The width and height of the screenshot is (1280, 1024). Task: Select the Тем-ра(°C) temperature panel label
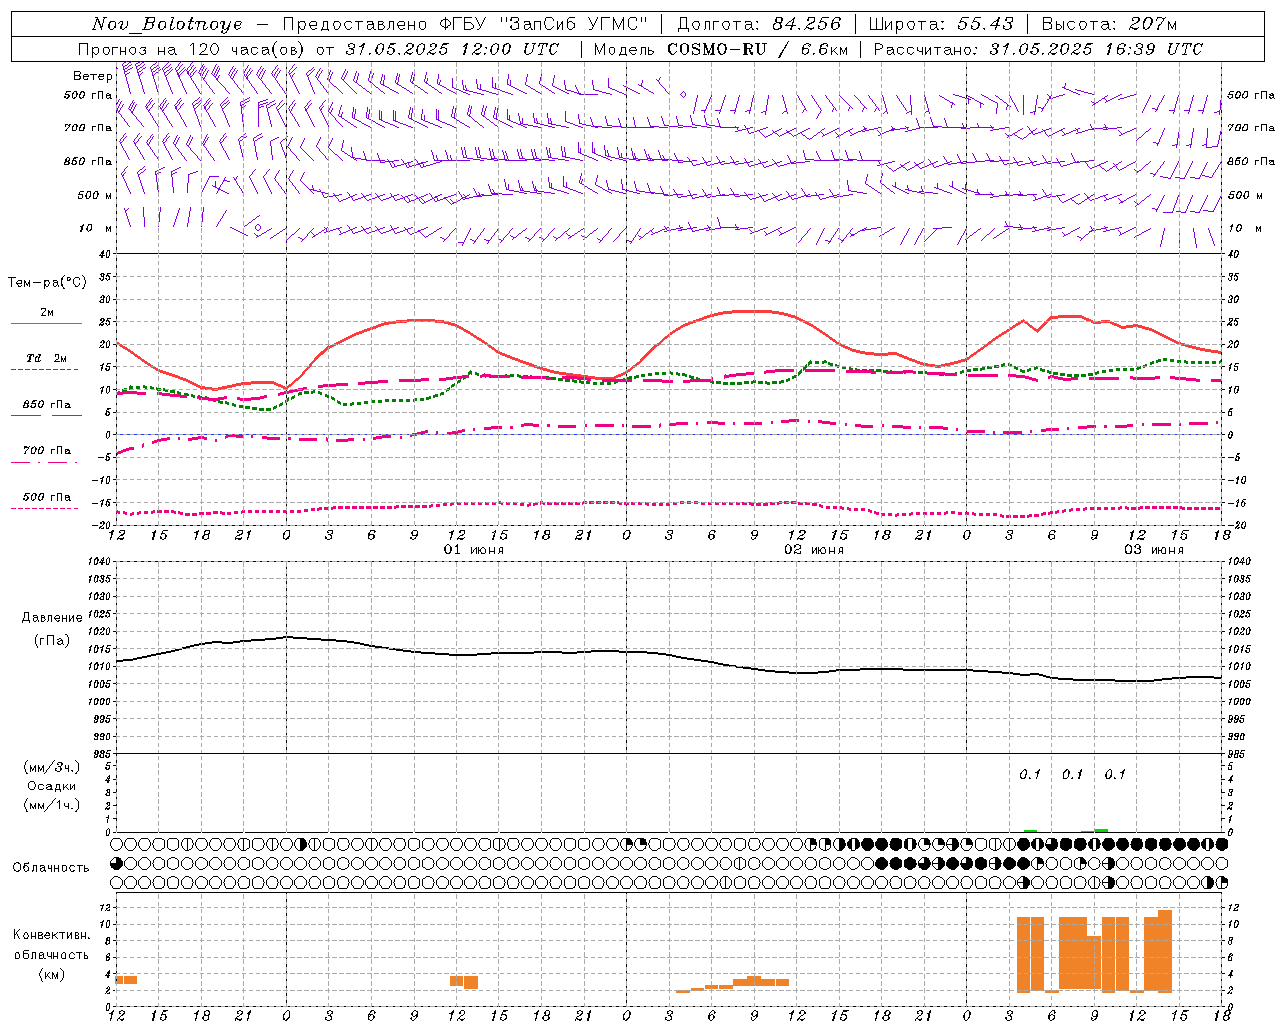(47, 283)
